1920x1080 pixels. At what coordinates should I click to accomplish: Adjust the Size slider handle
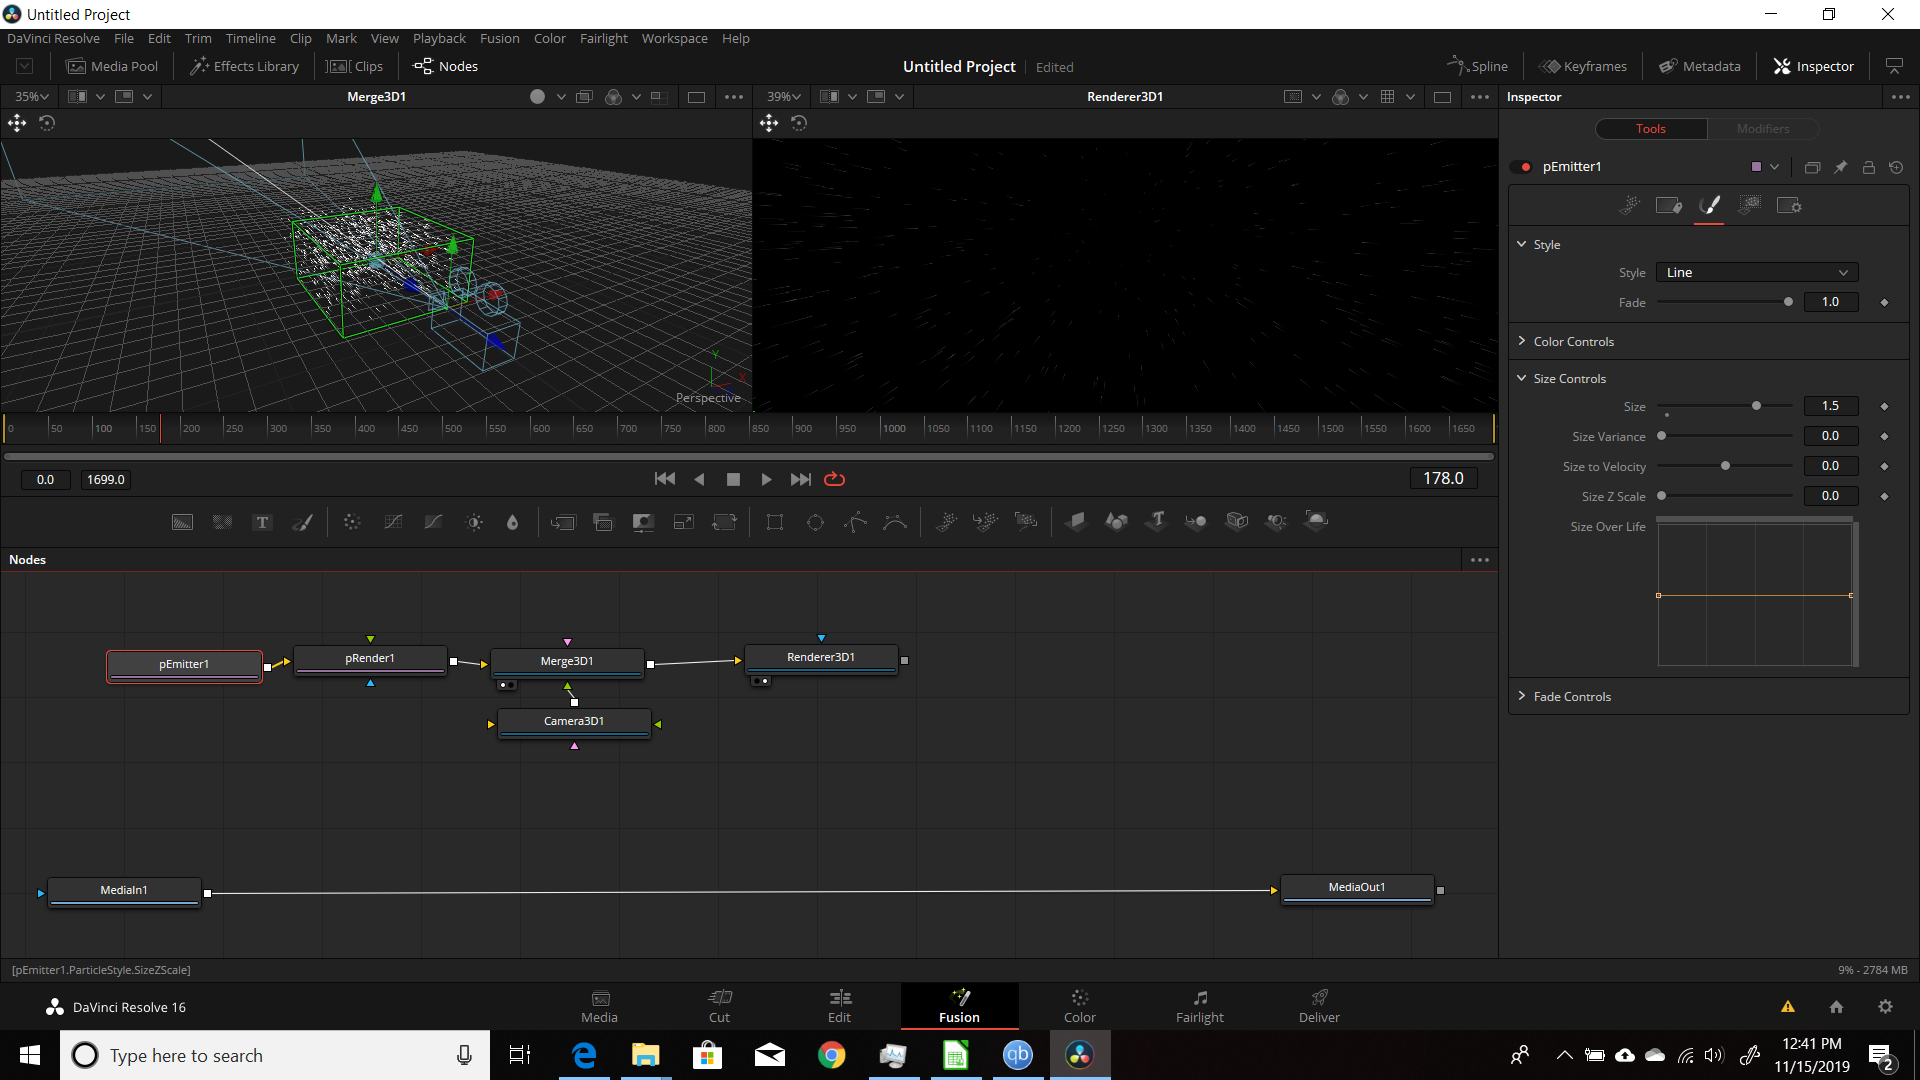click(1756, 406)
